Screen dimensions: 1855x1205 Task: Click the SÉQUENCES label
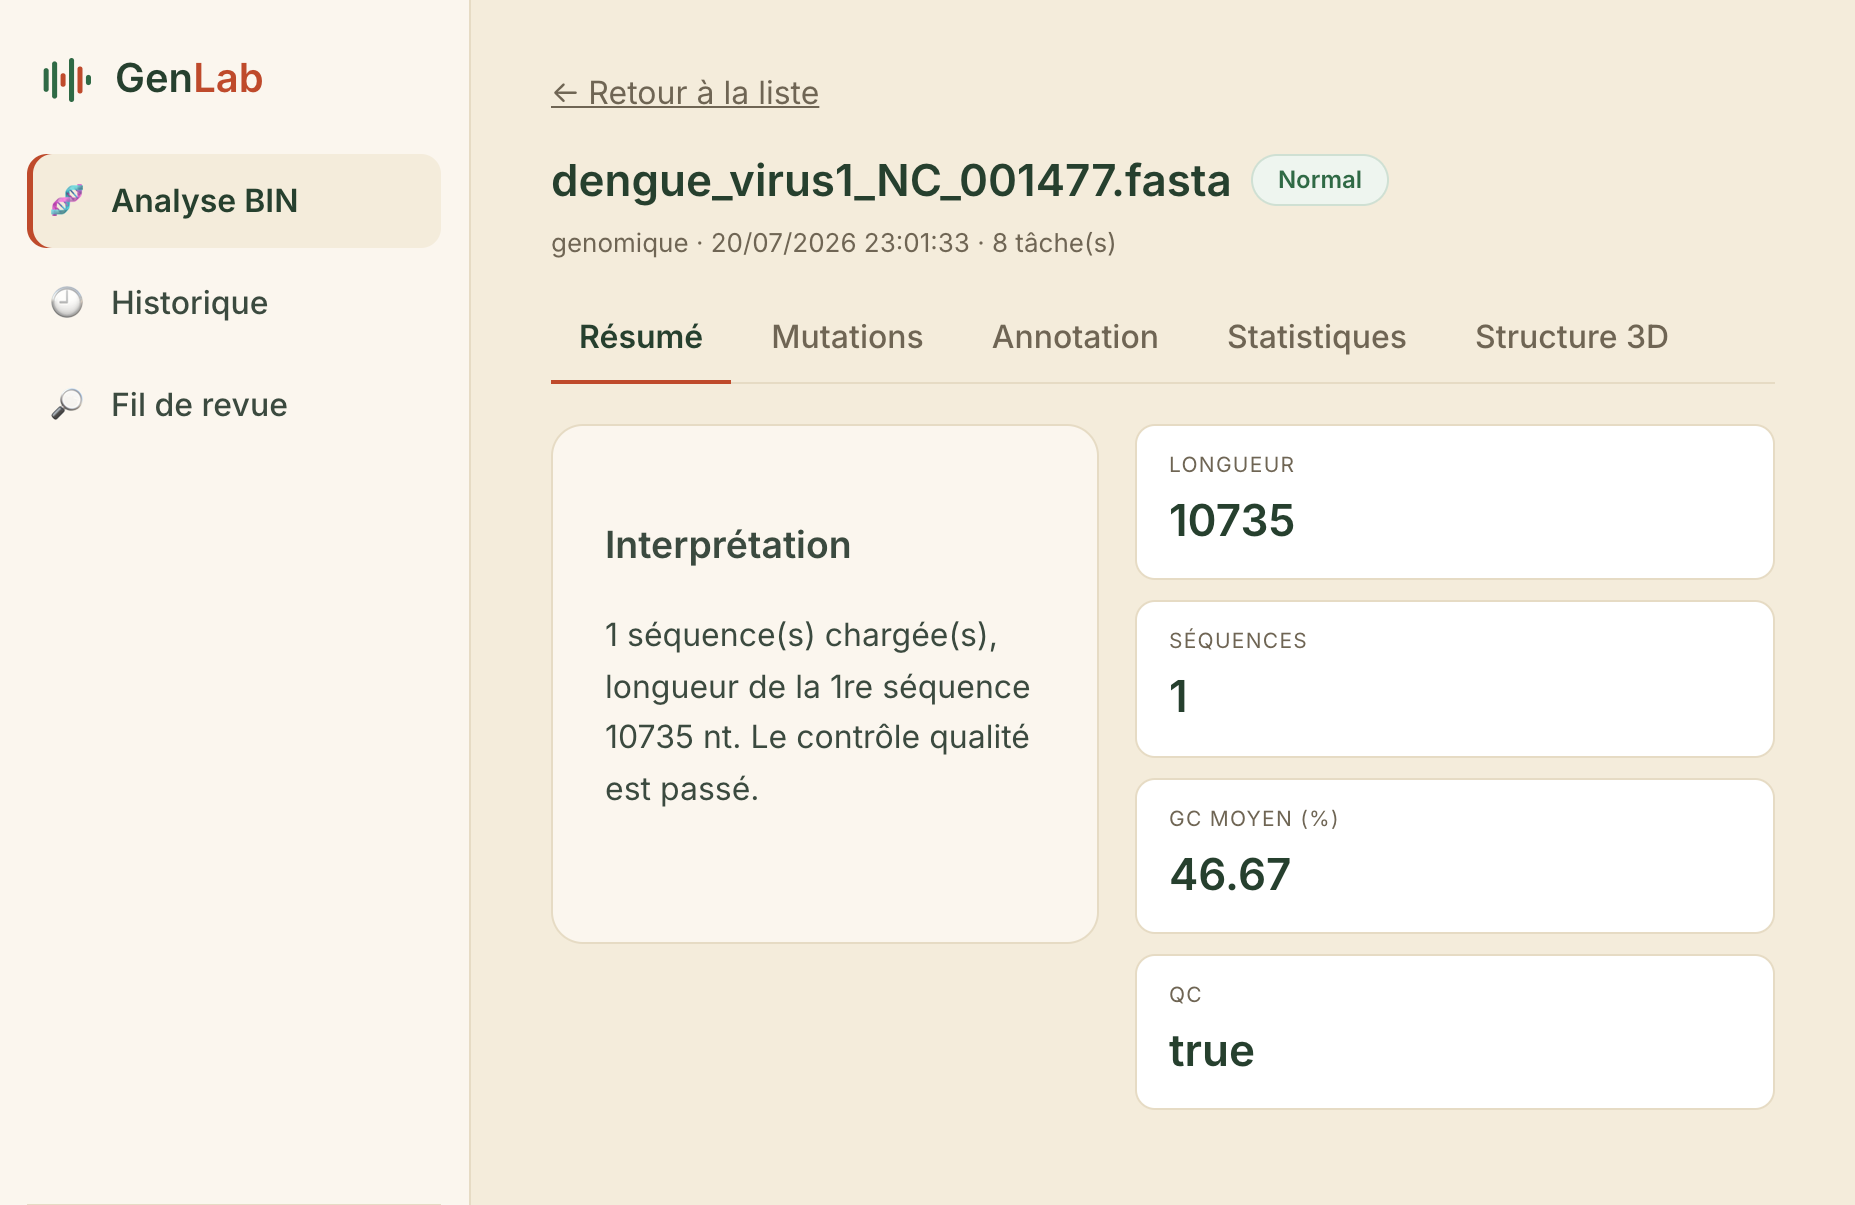tap(1238, 641)
